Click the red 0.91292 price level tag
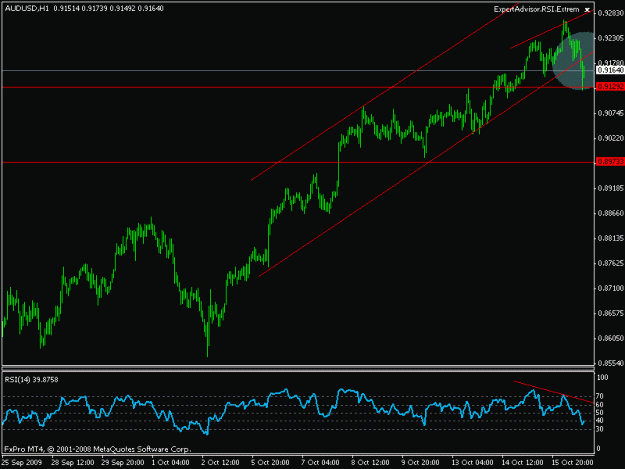The width and height of the screenshot is (625, 469). [610, 86]
